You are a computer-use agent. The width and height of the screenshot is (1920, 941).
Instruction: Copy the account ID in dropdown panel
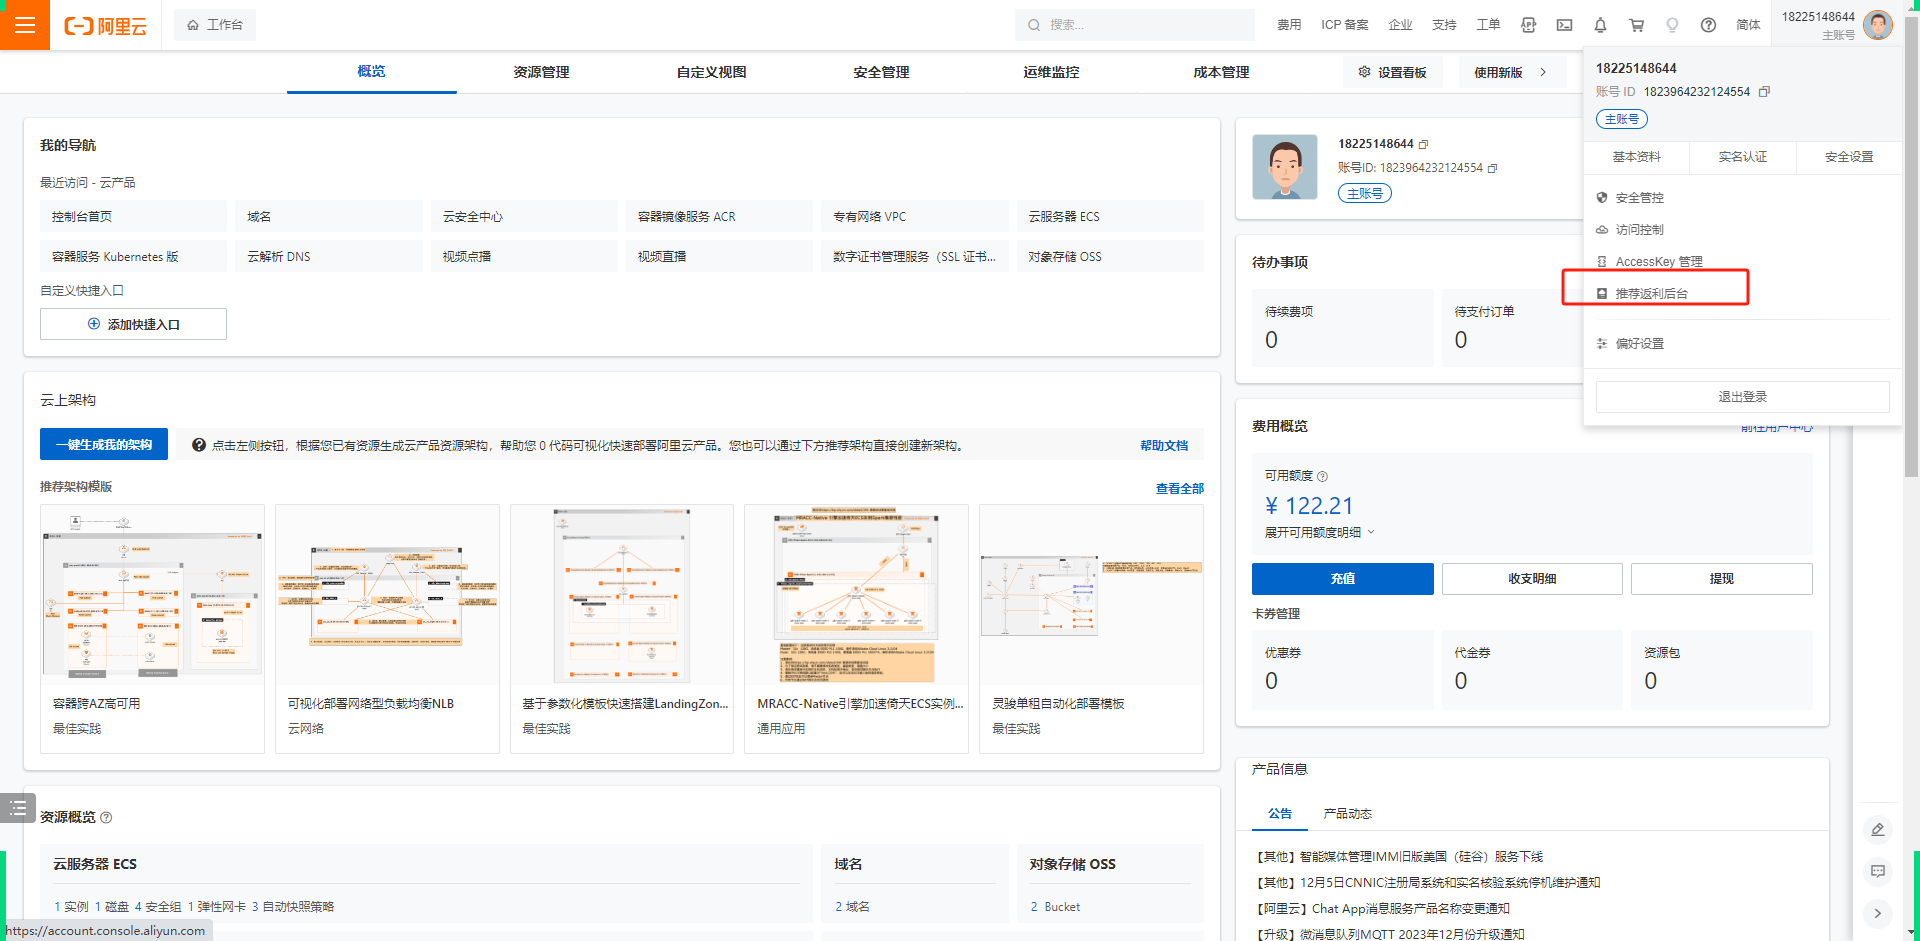1764,92
